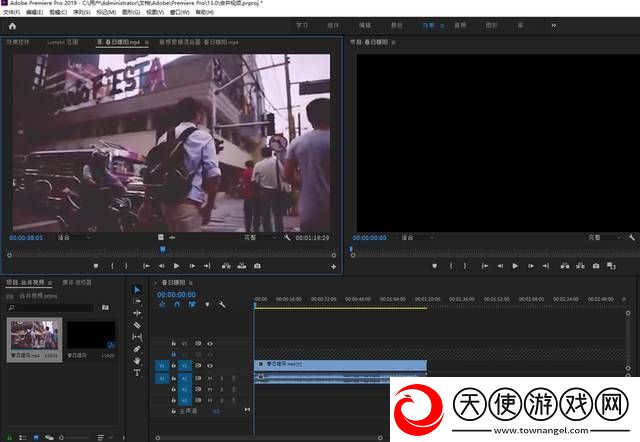Toggle sync lock on V1 track
The height and width of the screenshot is (442, 640).
point(198,366)
